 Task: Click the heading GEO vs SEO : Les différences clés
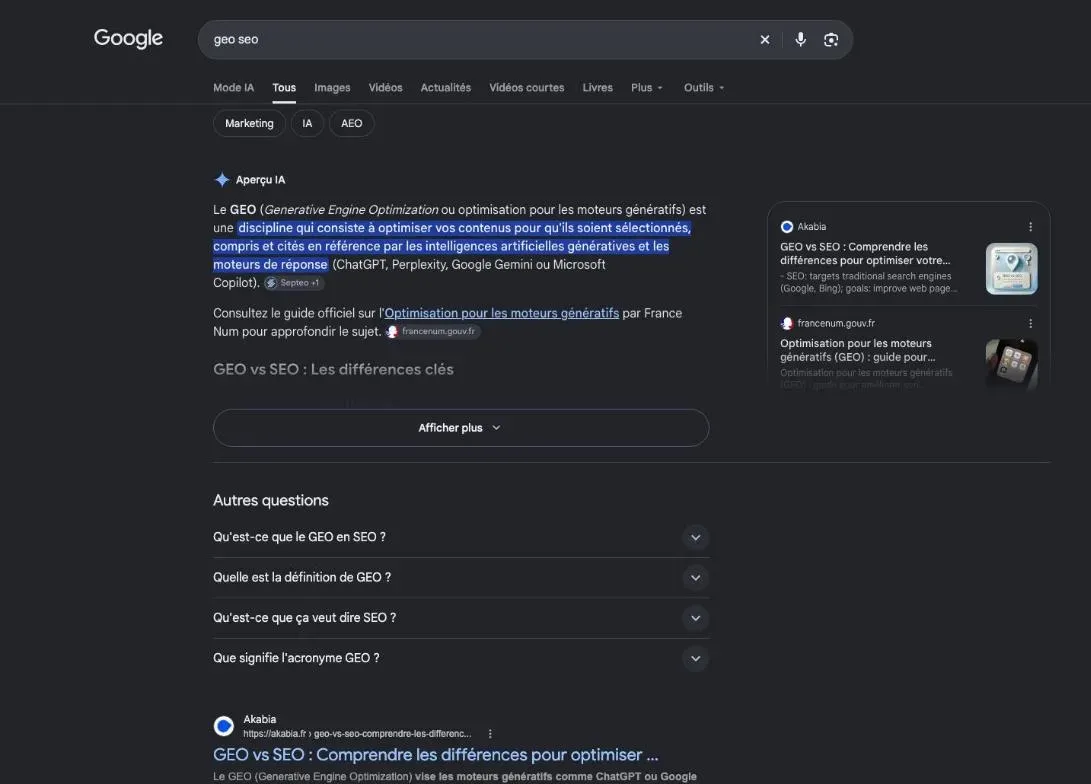coord(333,369)
